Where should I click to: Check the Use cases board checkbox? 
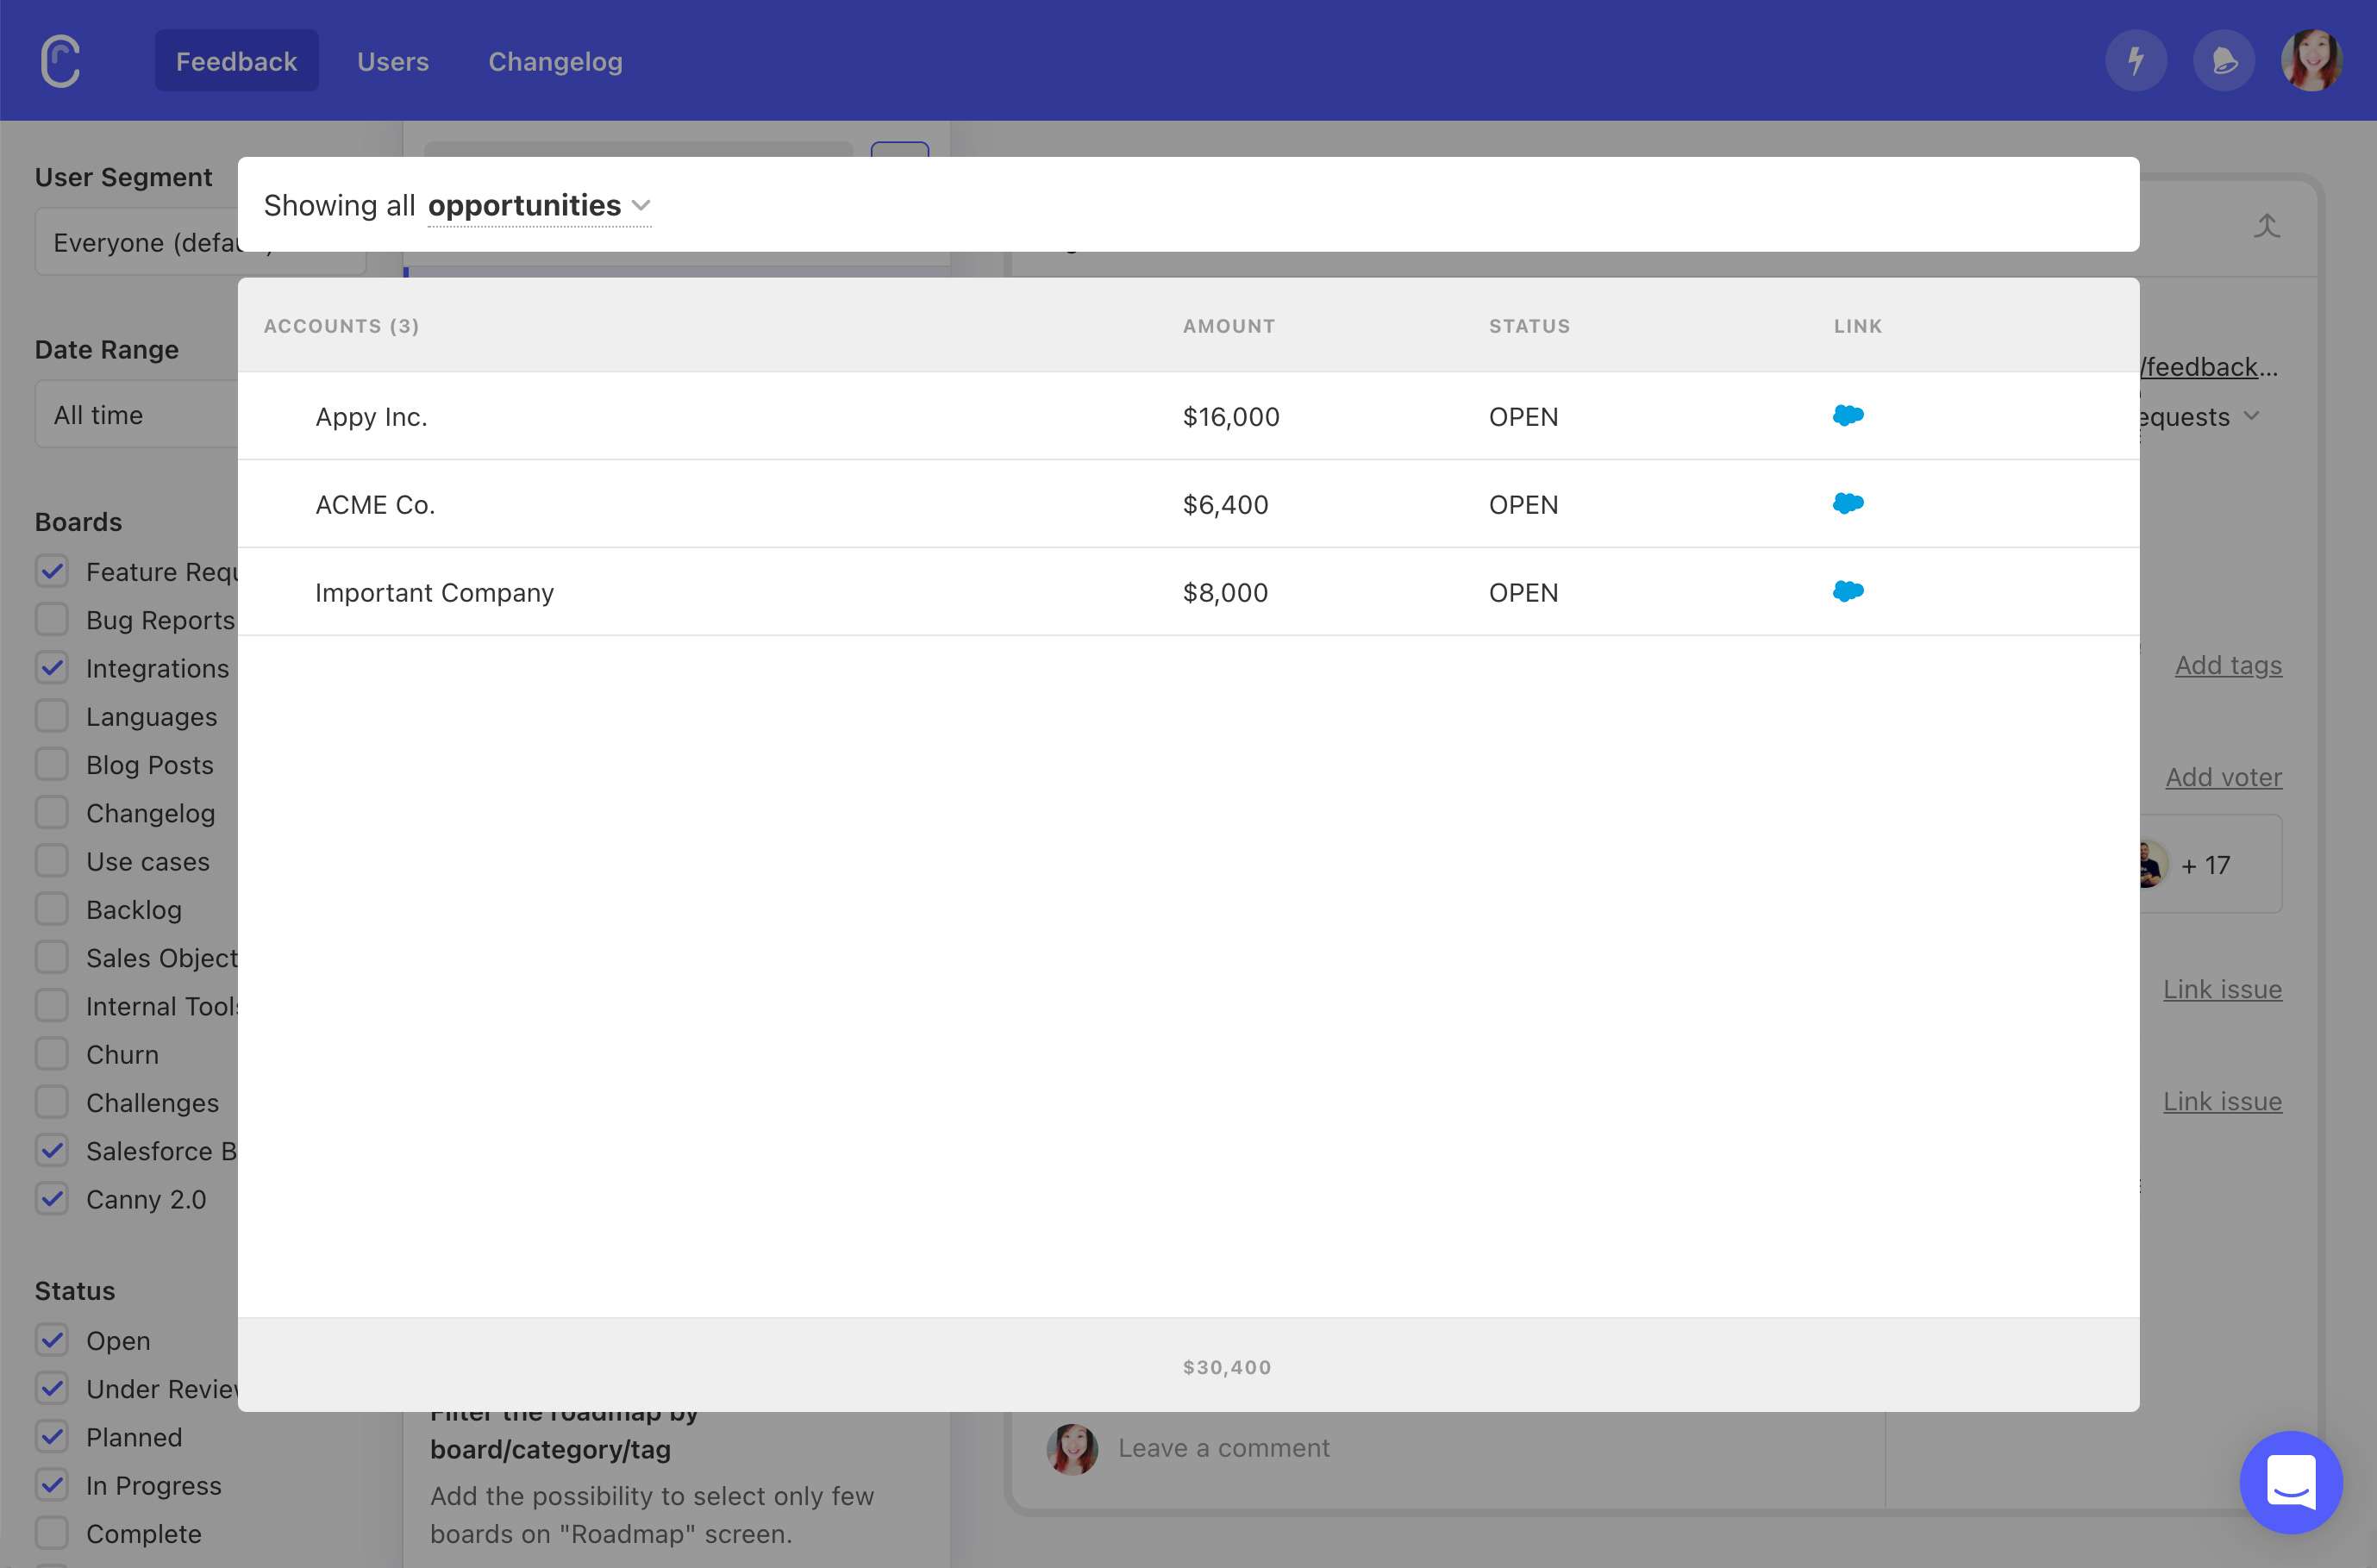pos(52,861)
